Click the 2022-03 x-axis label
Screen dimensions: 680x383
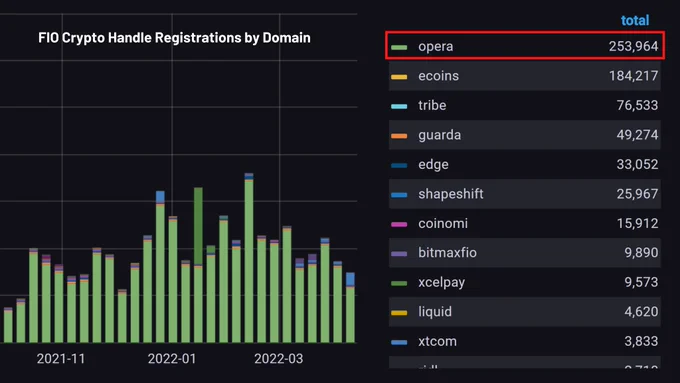coord(278,359)
